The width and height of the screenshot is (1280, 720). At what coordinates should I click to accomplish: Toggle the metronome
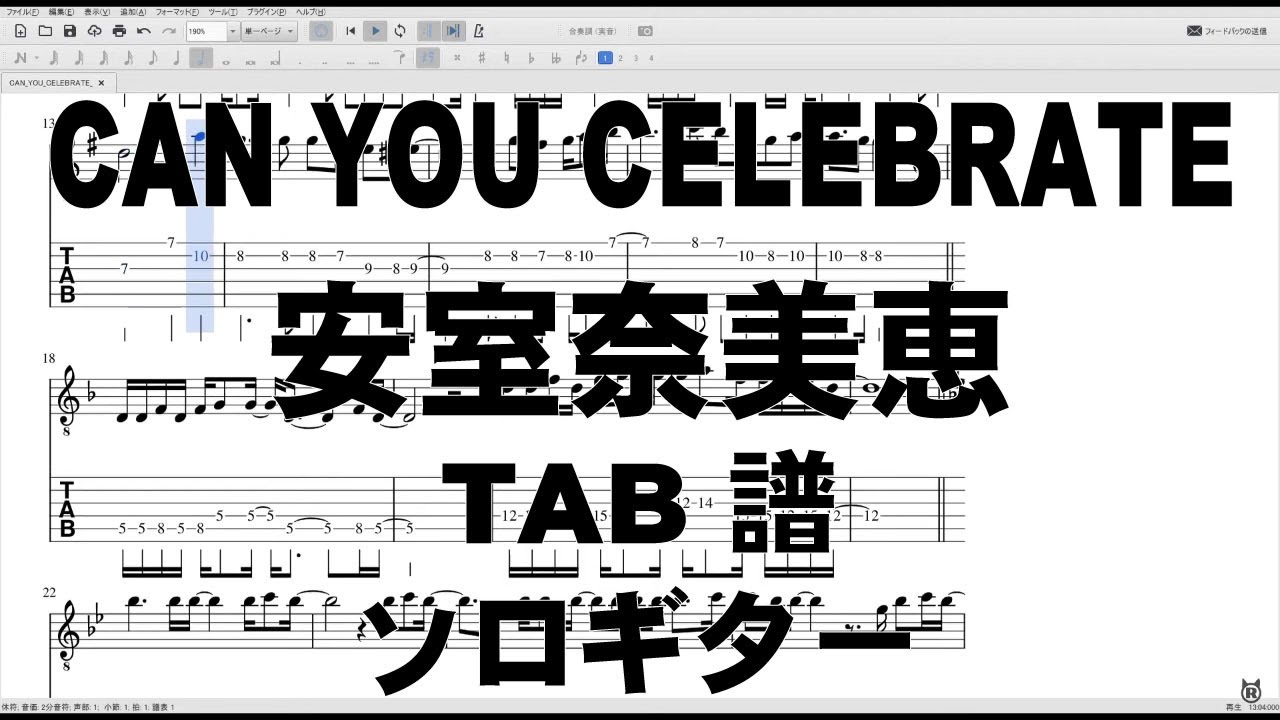click(x=479, y=31)
